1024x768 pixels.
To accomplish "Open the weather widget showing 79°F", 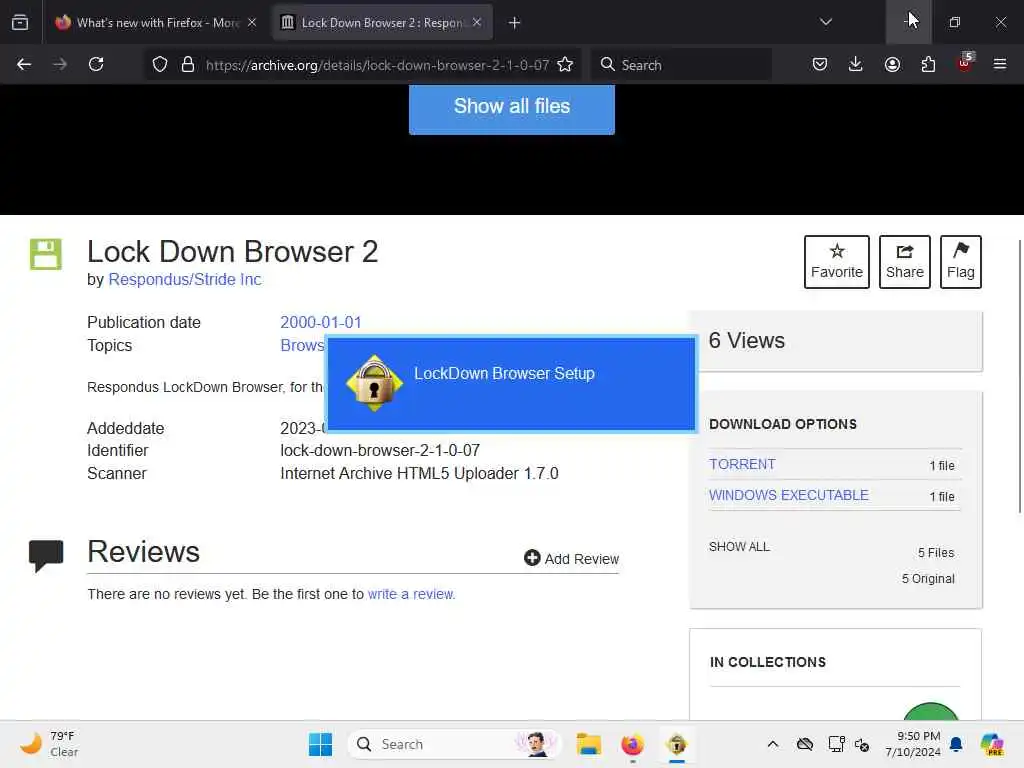I will coord(49,744).
